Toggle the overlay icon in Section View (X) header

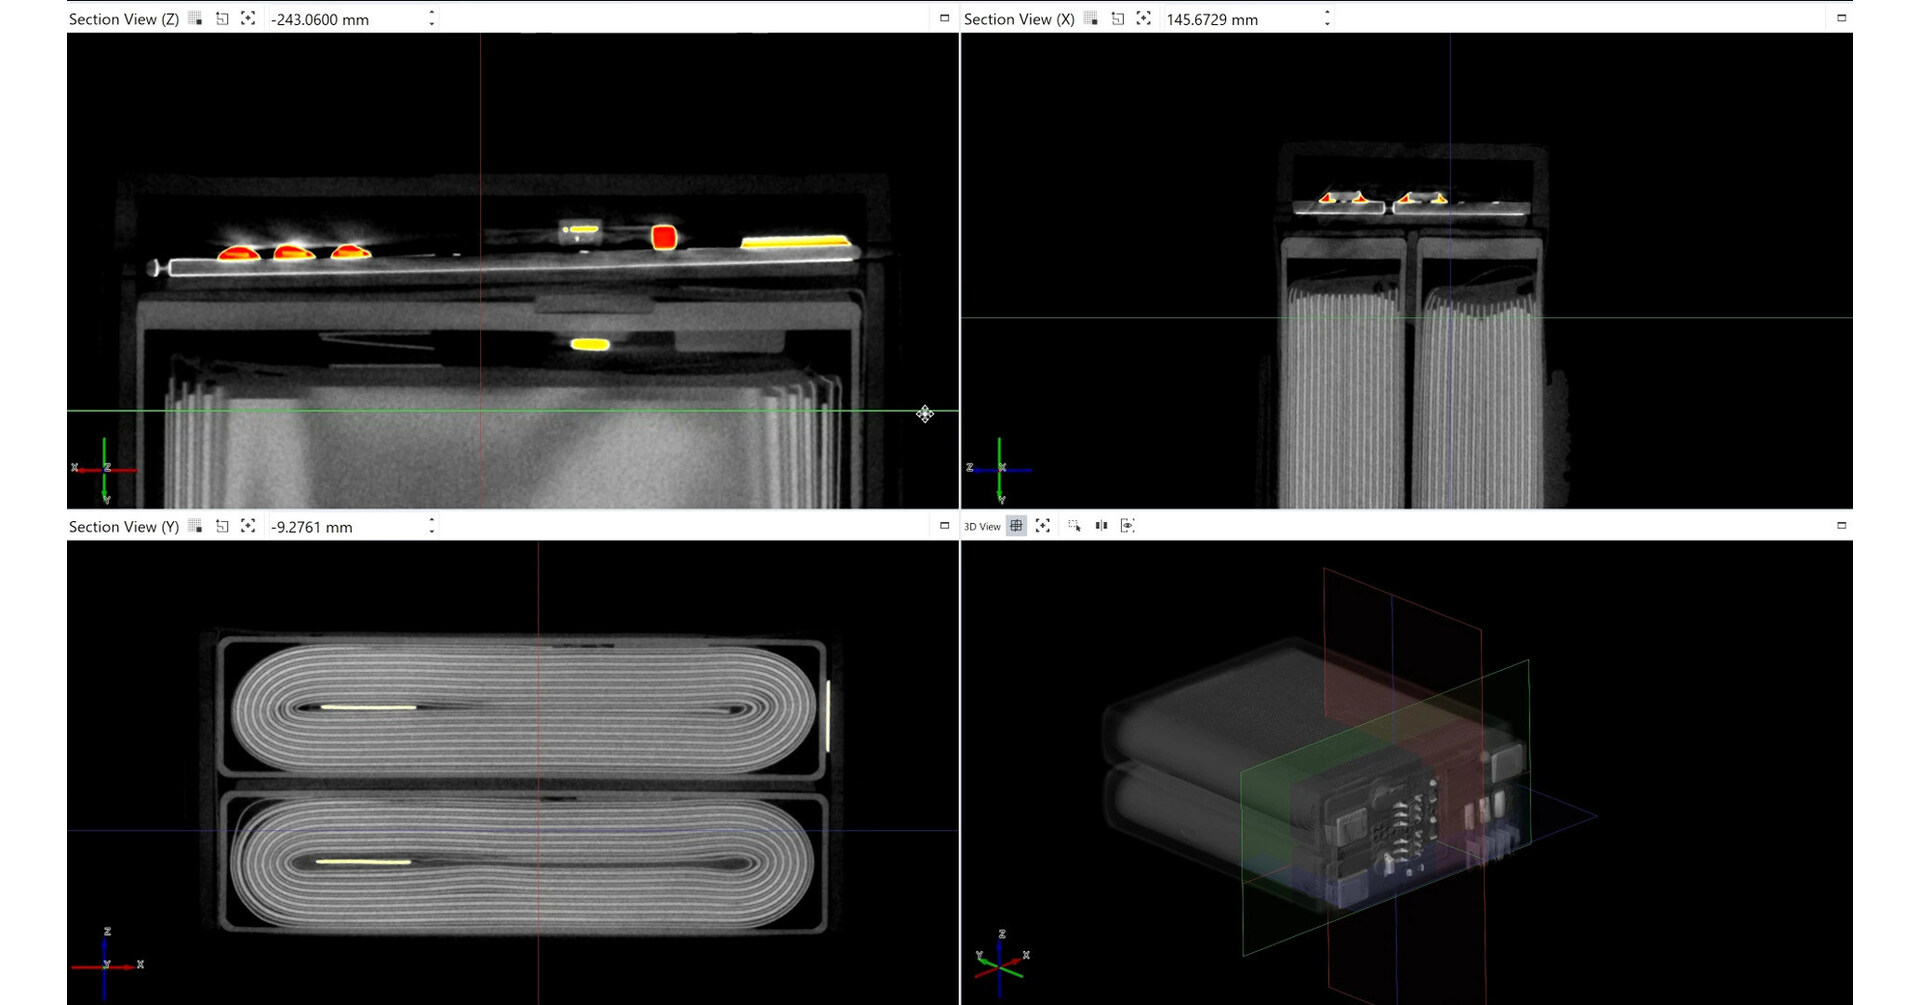1090,18
